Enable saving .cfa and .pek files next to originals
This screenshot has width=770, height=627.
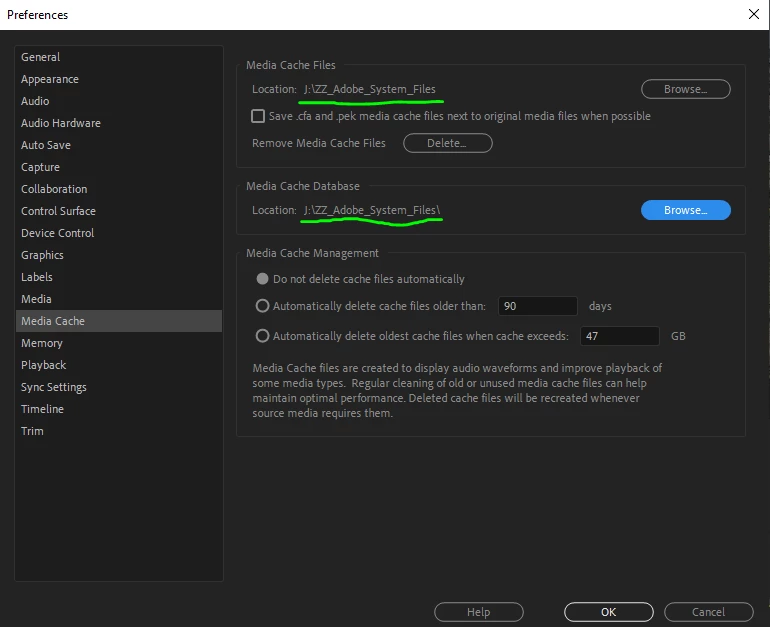pos(258,116)
